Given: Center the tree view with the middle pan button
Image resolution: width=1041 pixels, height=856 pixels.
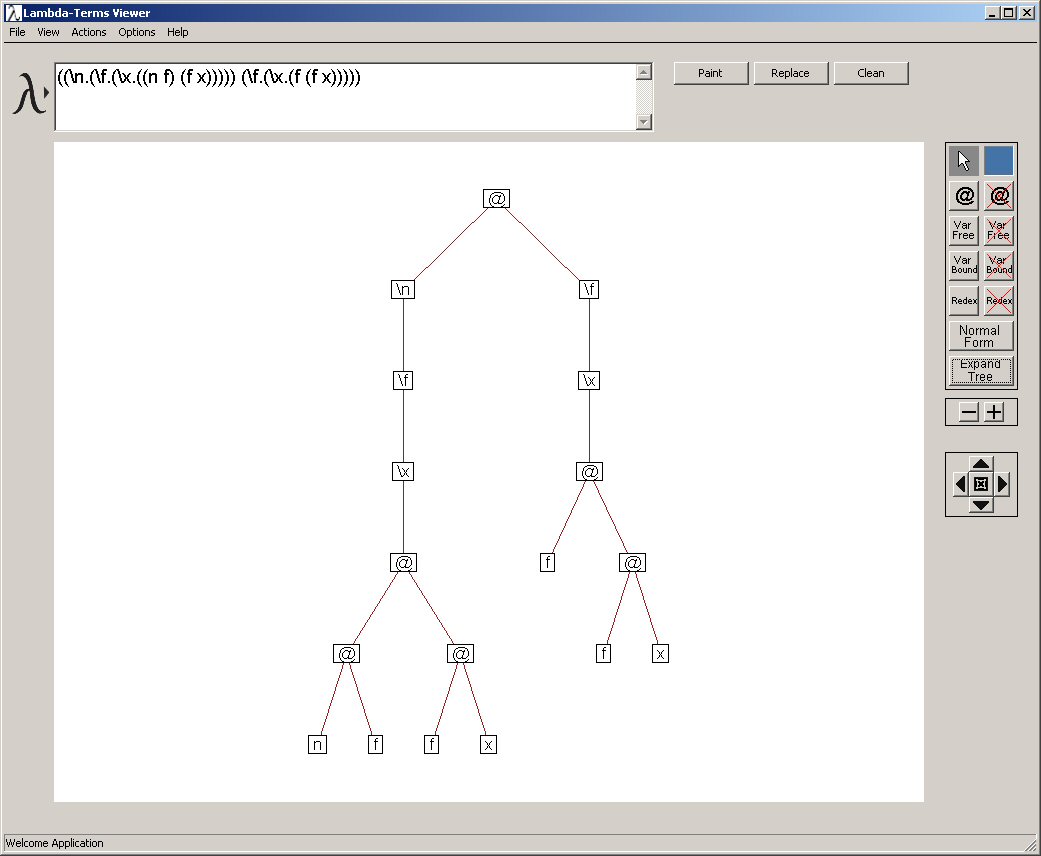Looking at the screenshot, I should 981,484.
